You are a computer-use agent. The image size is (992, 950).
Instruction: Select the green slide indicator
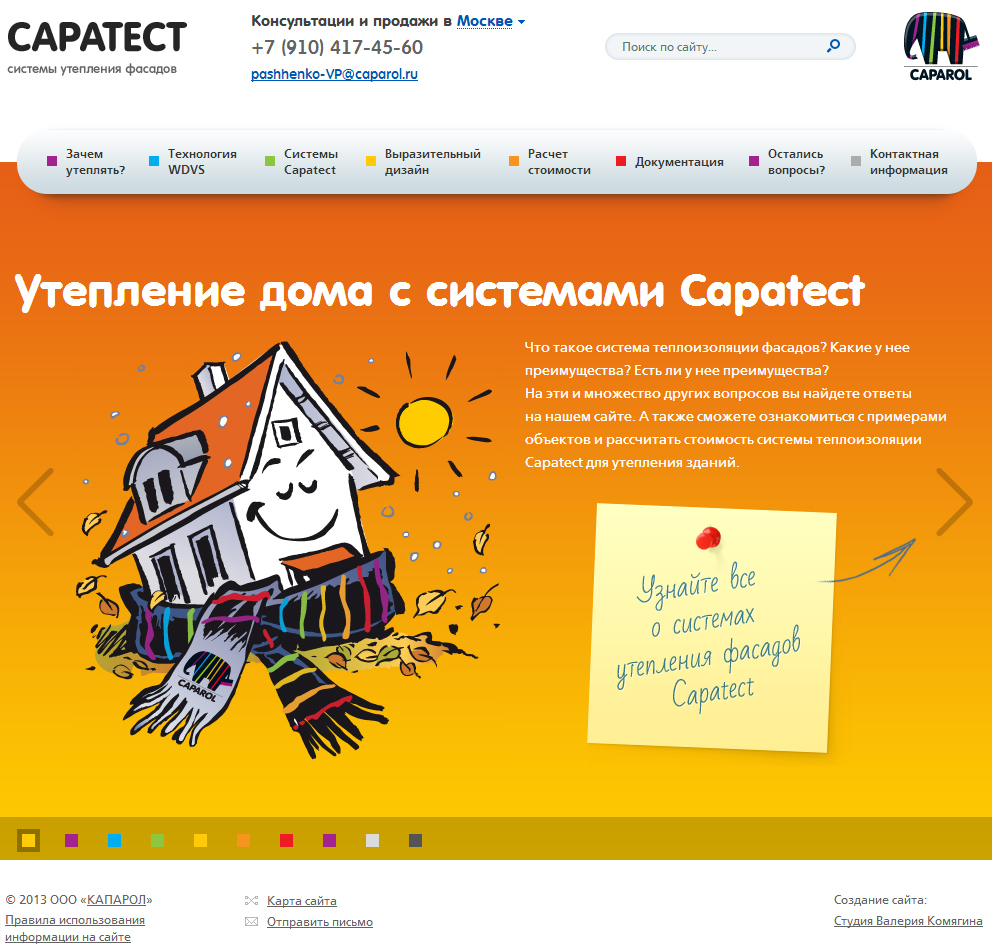pyautogui.click(x=158, y=840)
